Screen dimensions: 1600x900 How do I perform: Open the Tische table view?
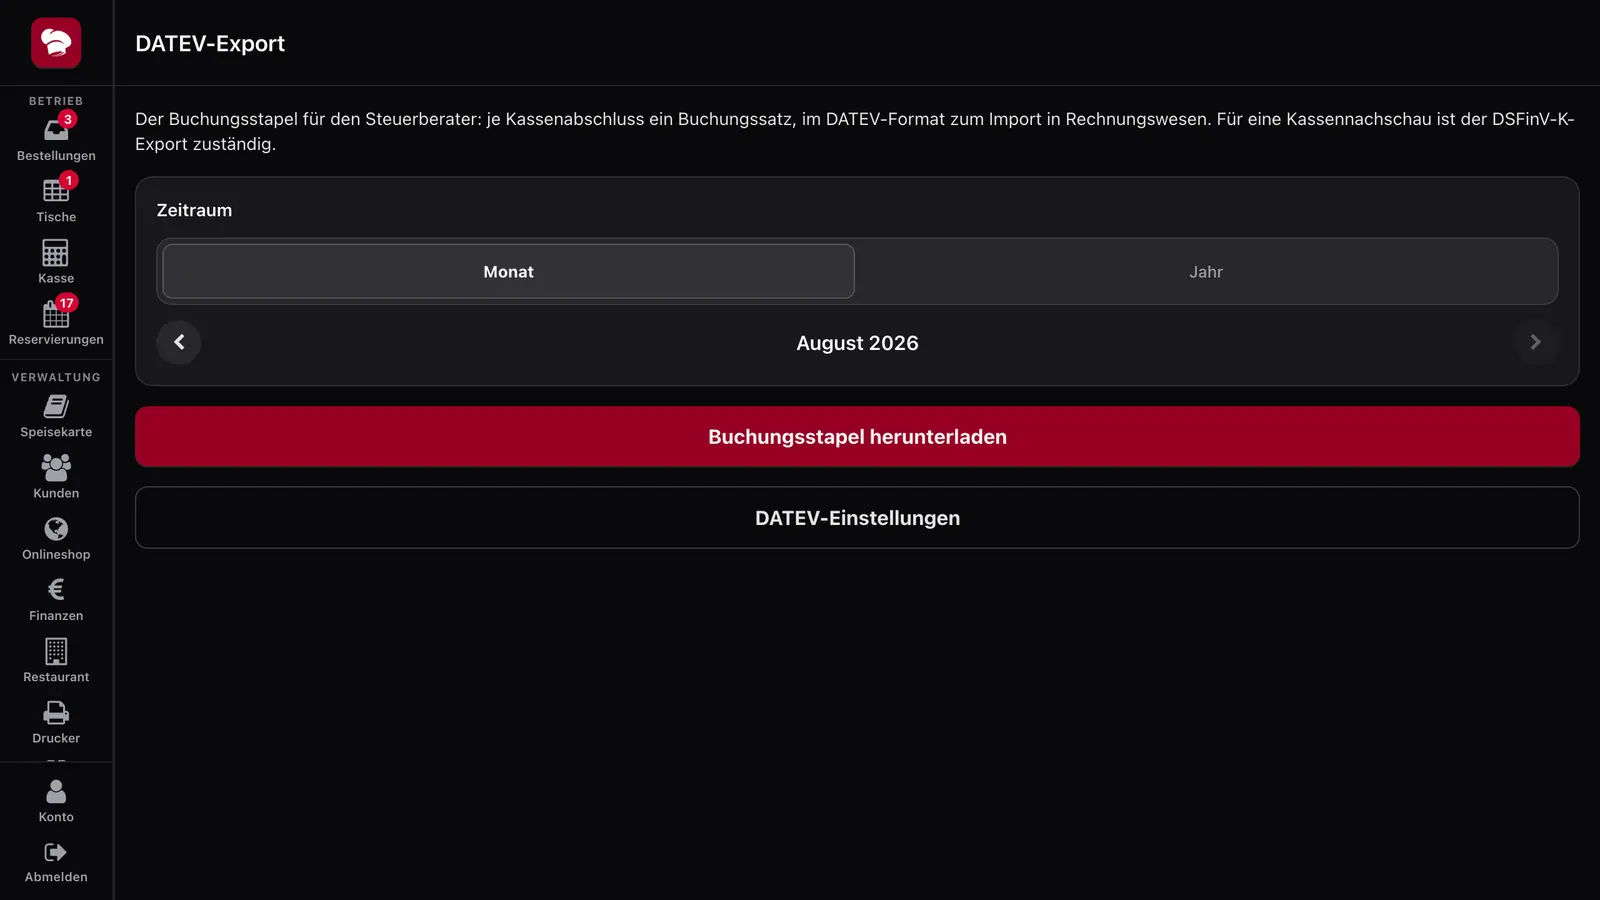pyautogui.click(x=56, y=200)
